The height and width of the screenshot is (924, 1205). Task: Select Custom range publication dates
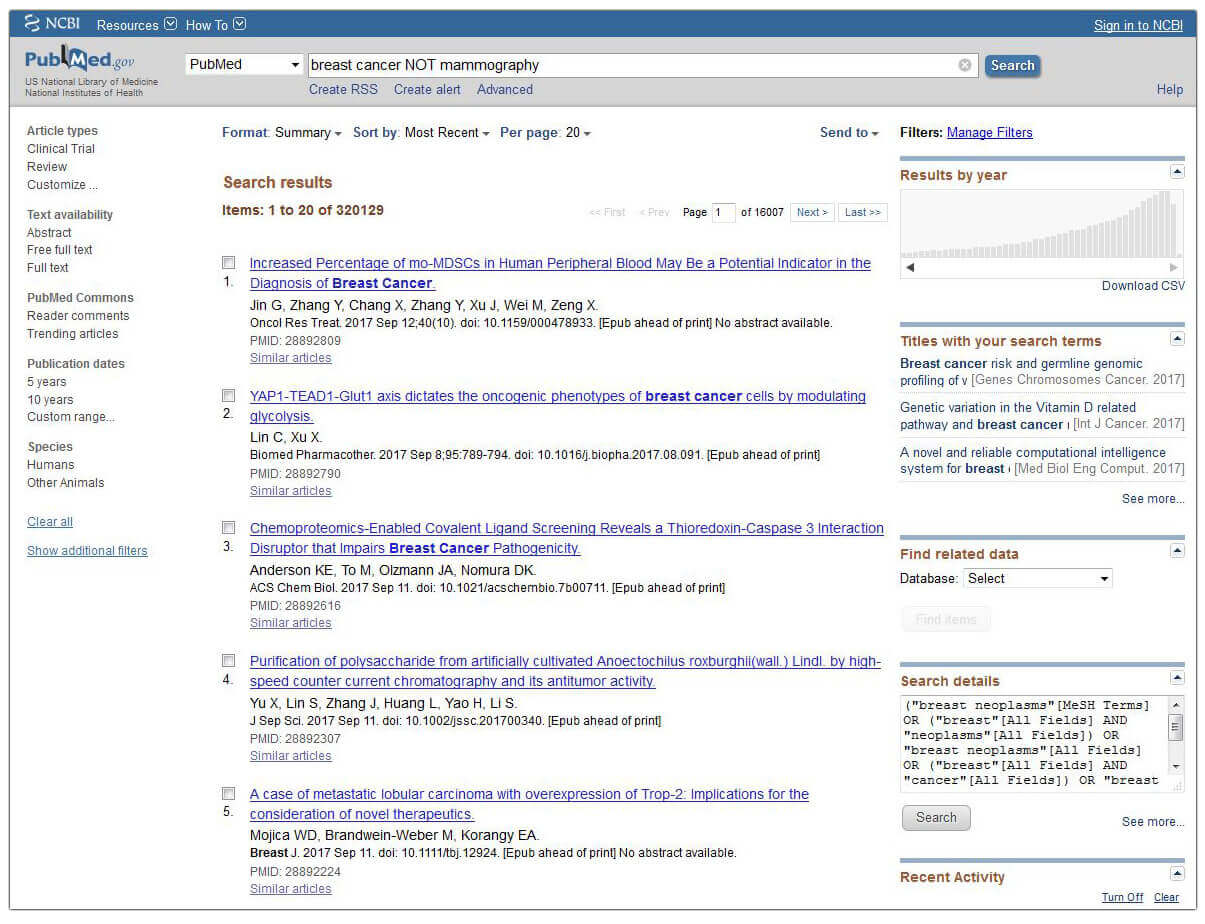[70, 417]
